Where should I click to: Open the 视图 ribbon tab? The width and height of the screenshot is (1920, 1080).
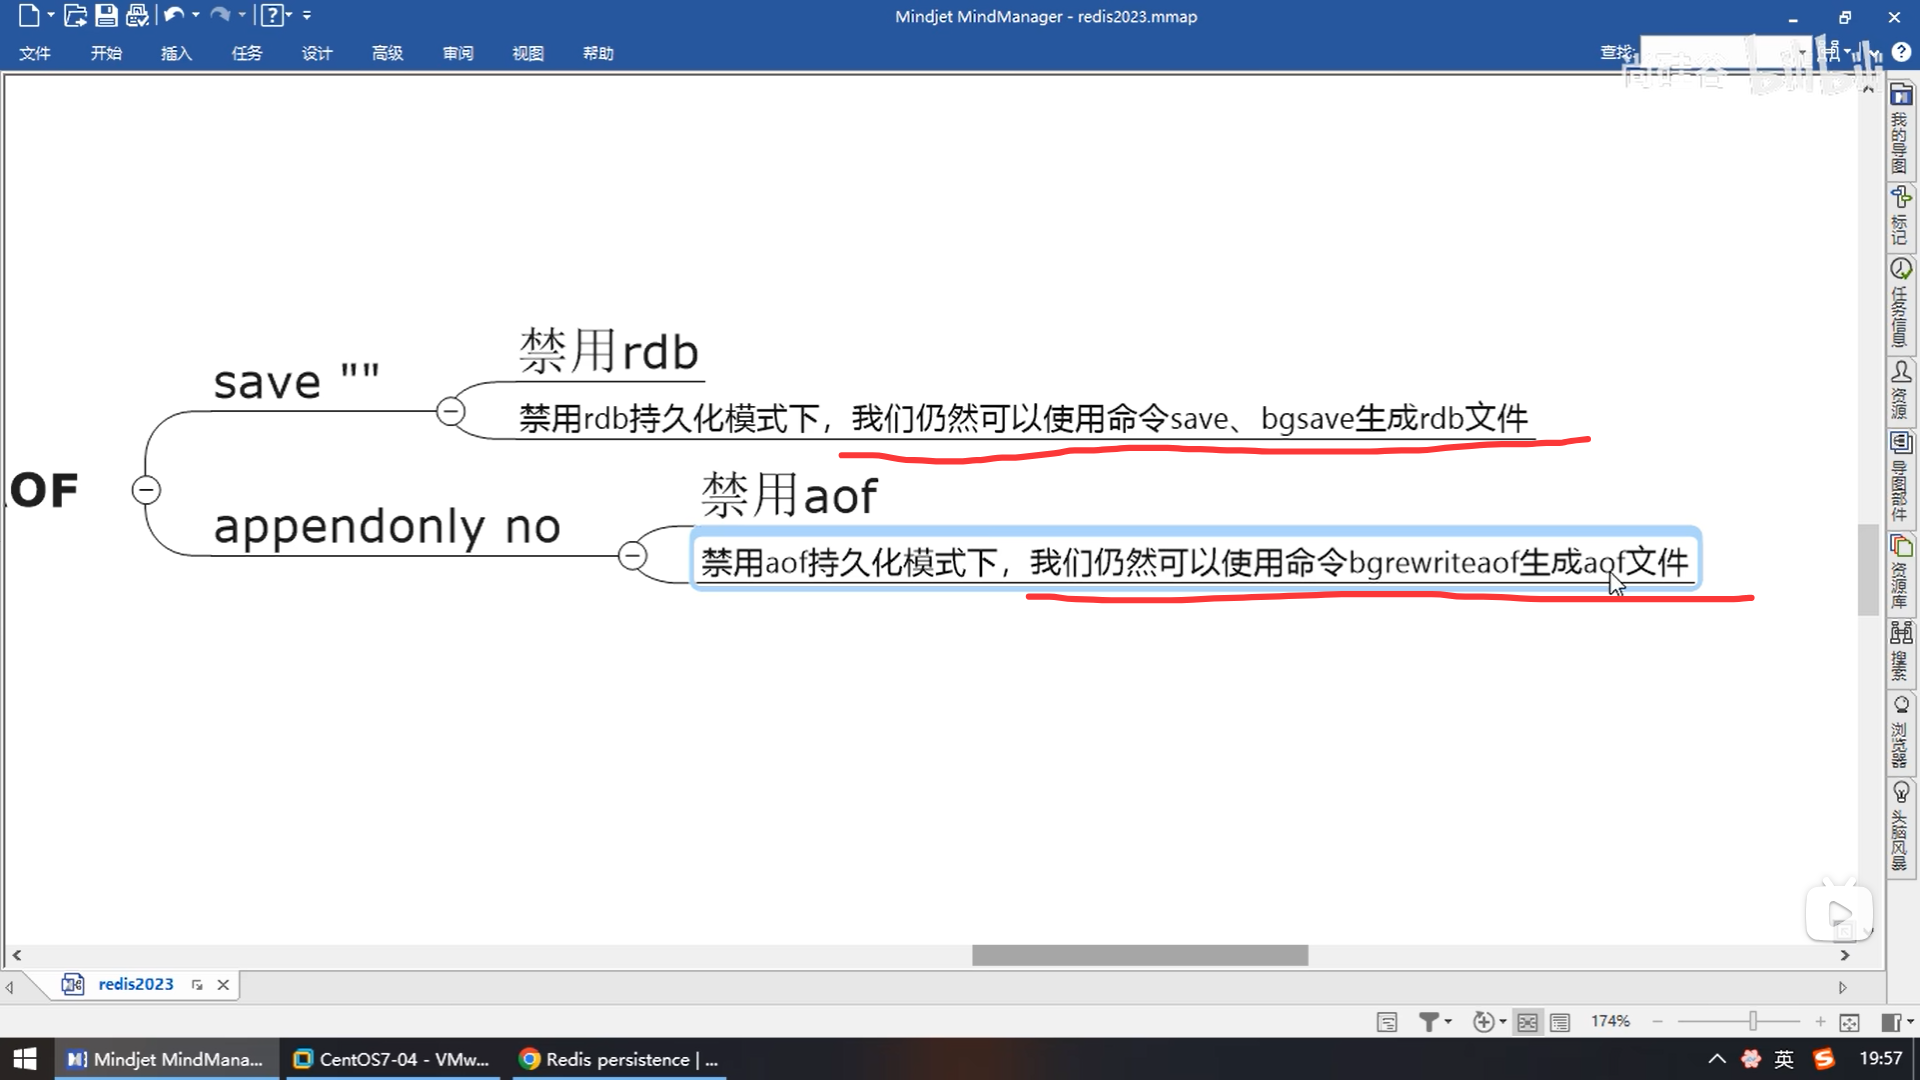528,53
